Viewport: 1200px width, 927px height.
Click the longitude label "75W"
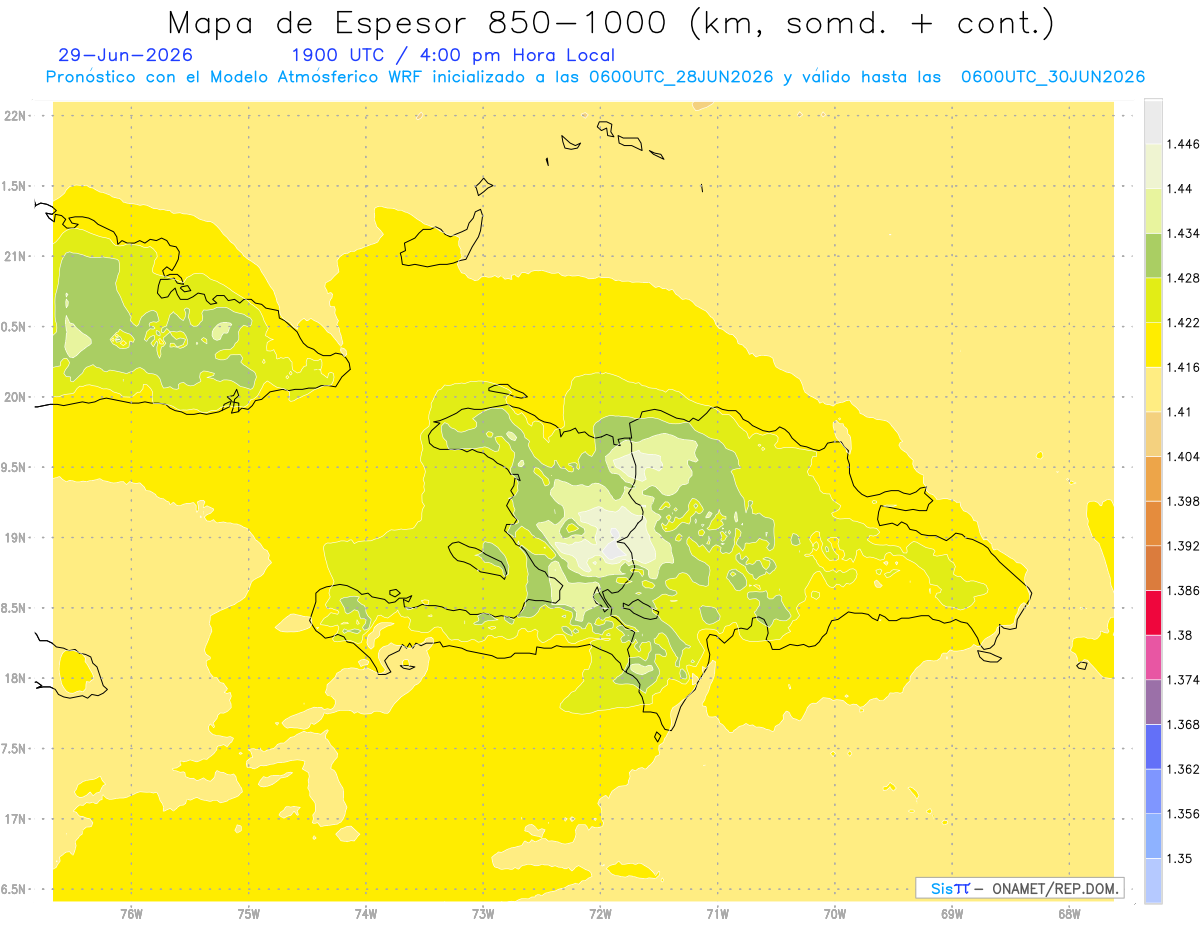point(248,913)
